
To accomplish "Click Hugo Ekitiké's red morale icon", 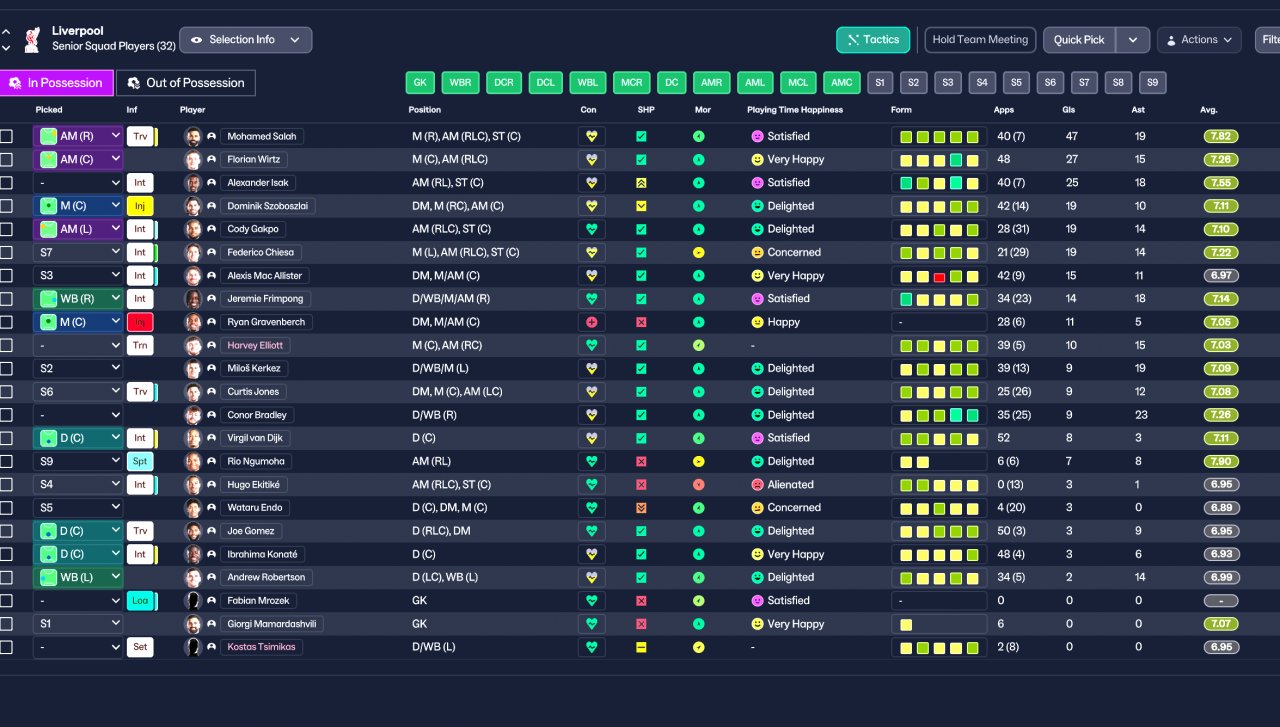I will (698, 484).
